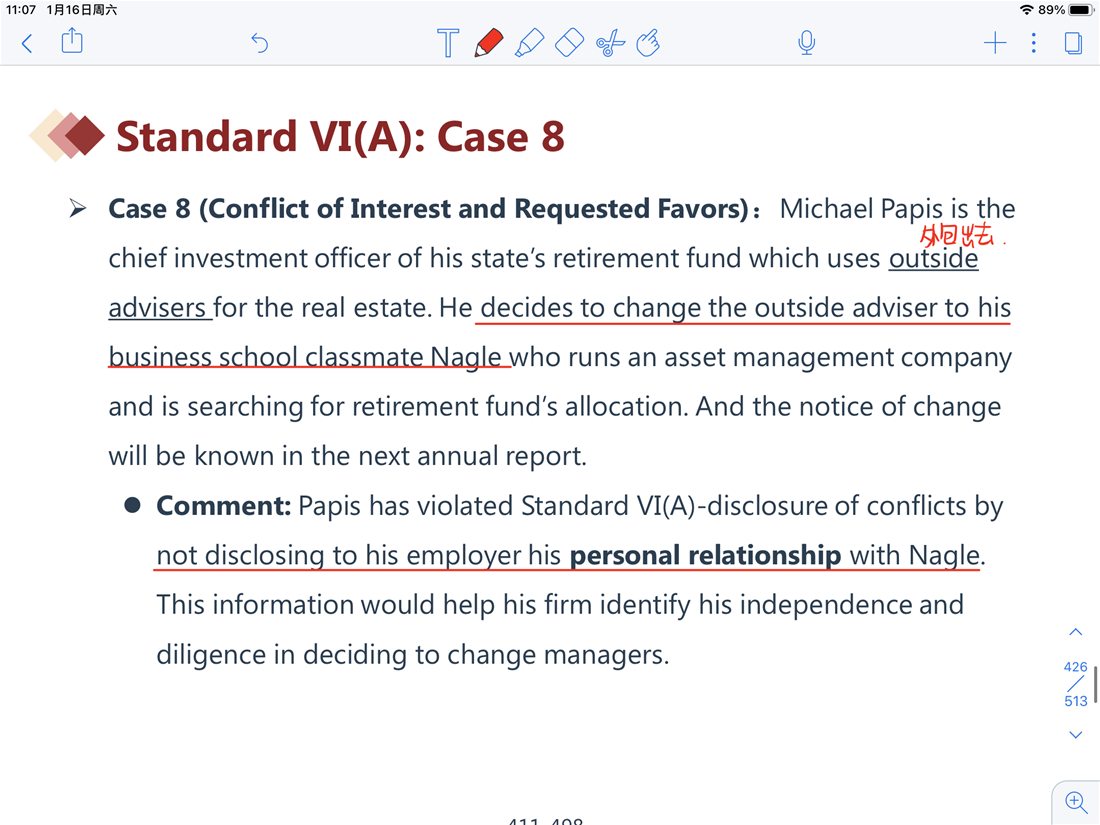Go back using the left chevron
This screenshot has height=825, width=1100.
[x=27, y=43]
